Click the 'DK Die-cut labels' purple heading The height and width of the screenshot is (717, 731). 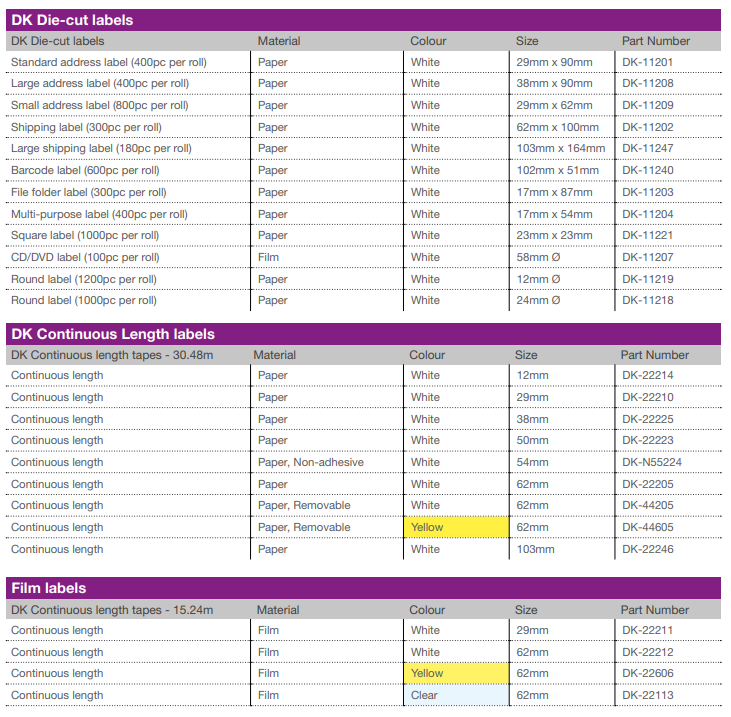363,20
